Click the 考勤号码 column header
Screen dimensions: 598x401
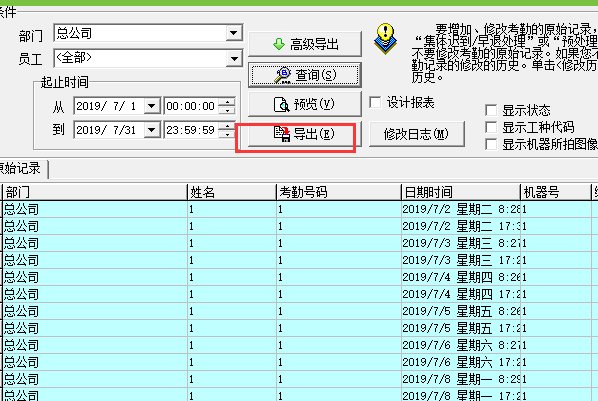[338, 192]
